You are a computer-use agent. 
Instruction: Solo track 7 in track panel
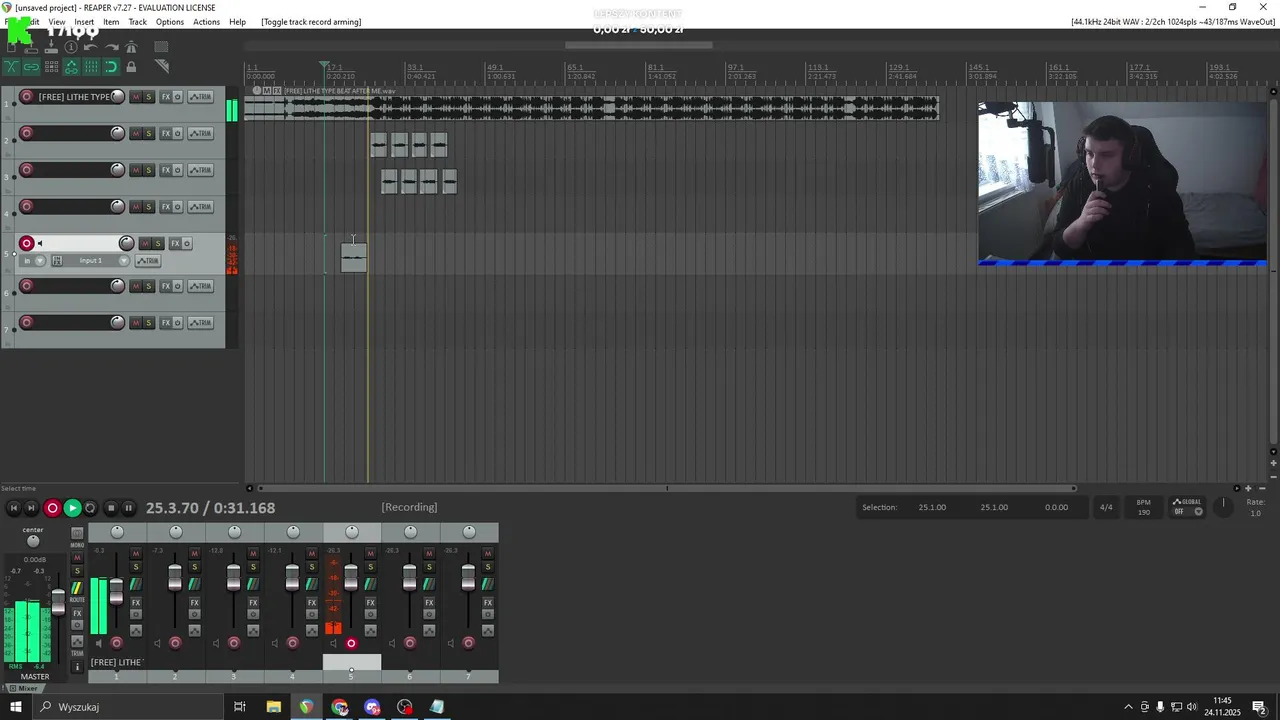coord(149,322)
